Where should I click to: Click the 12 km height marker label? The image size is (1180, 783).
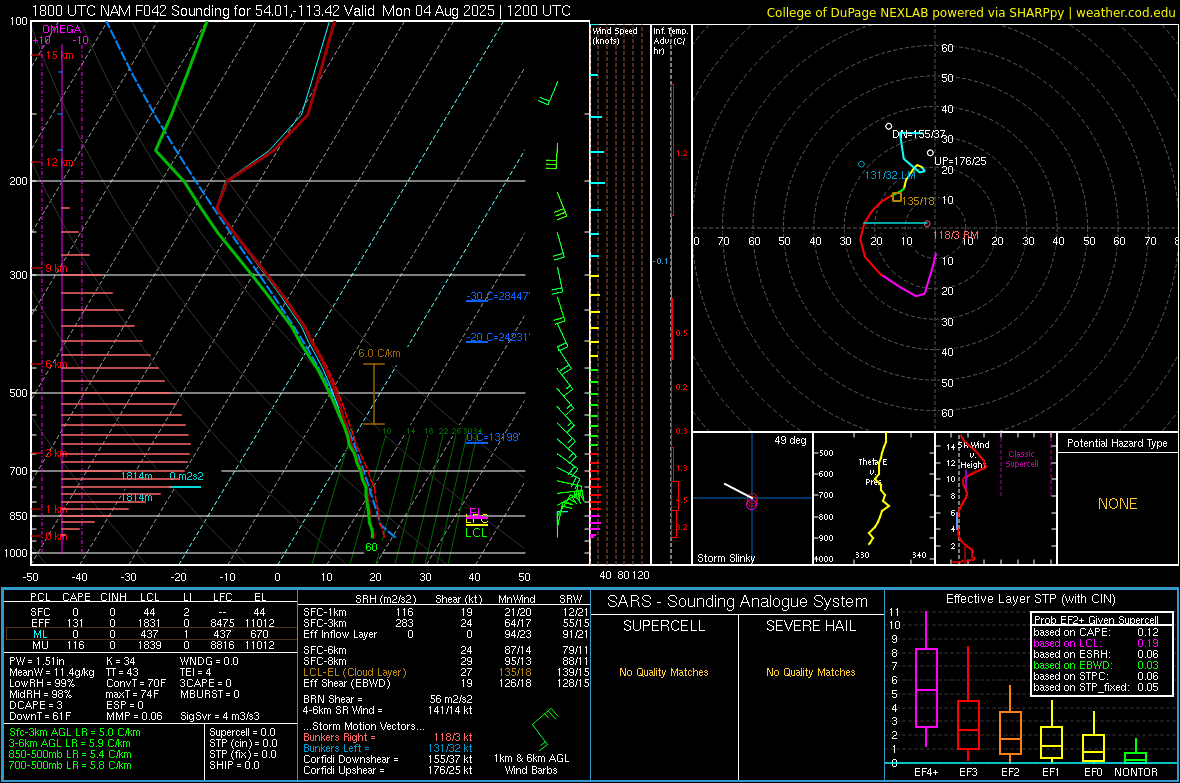tap(59, 163)
